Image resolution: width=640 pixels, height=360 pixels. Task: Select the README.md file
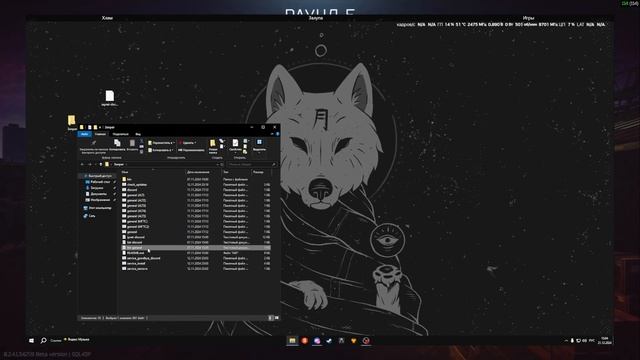coord(196,253)
